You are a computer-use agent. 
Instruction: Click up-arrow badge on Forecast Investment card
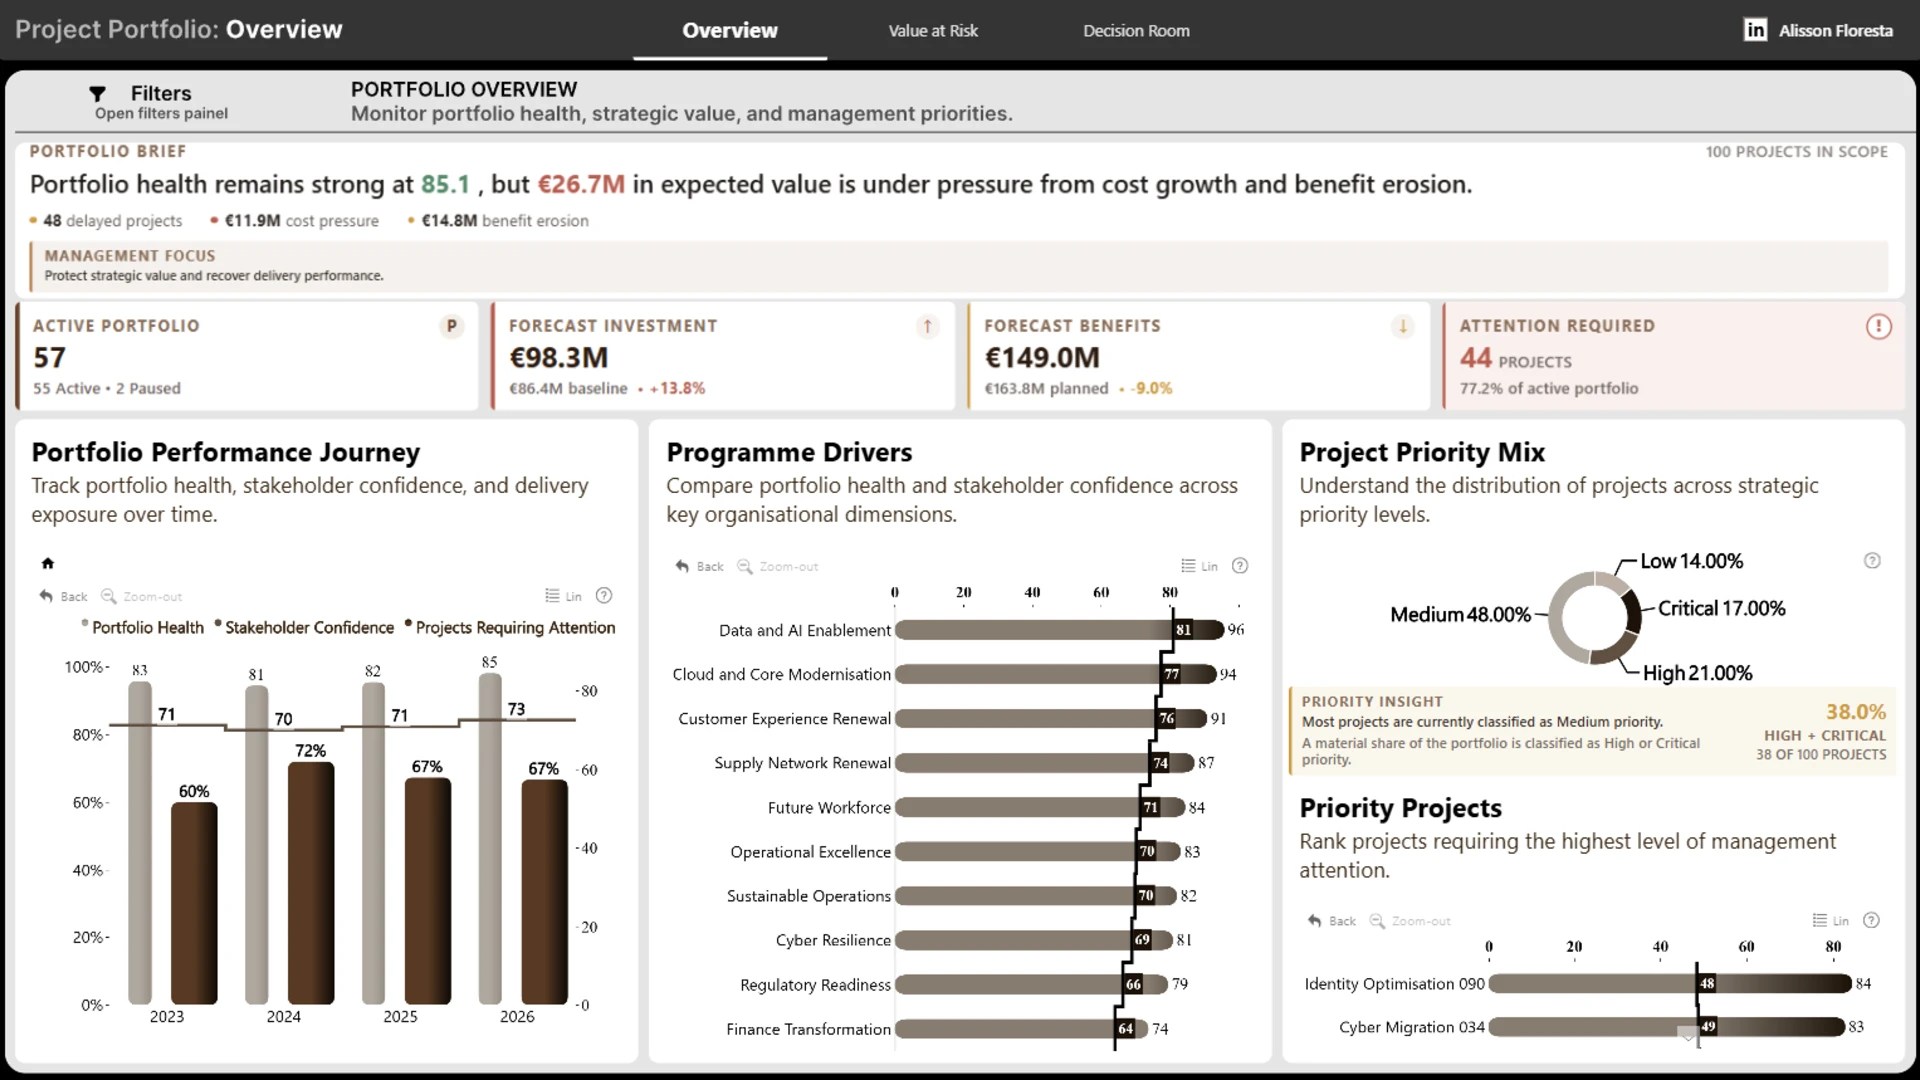(927, 326)
